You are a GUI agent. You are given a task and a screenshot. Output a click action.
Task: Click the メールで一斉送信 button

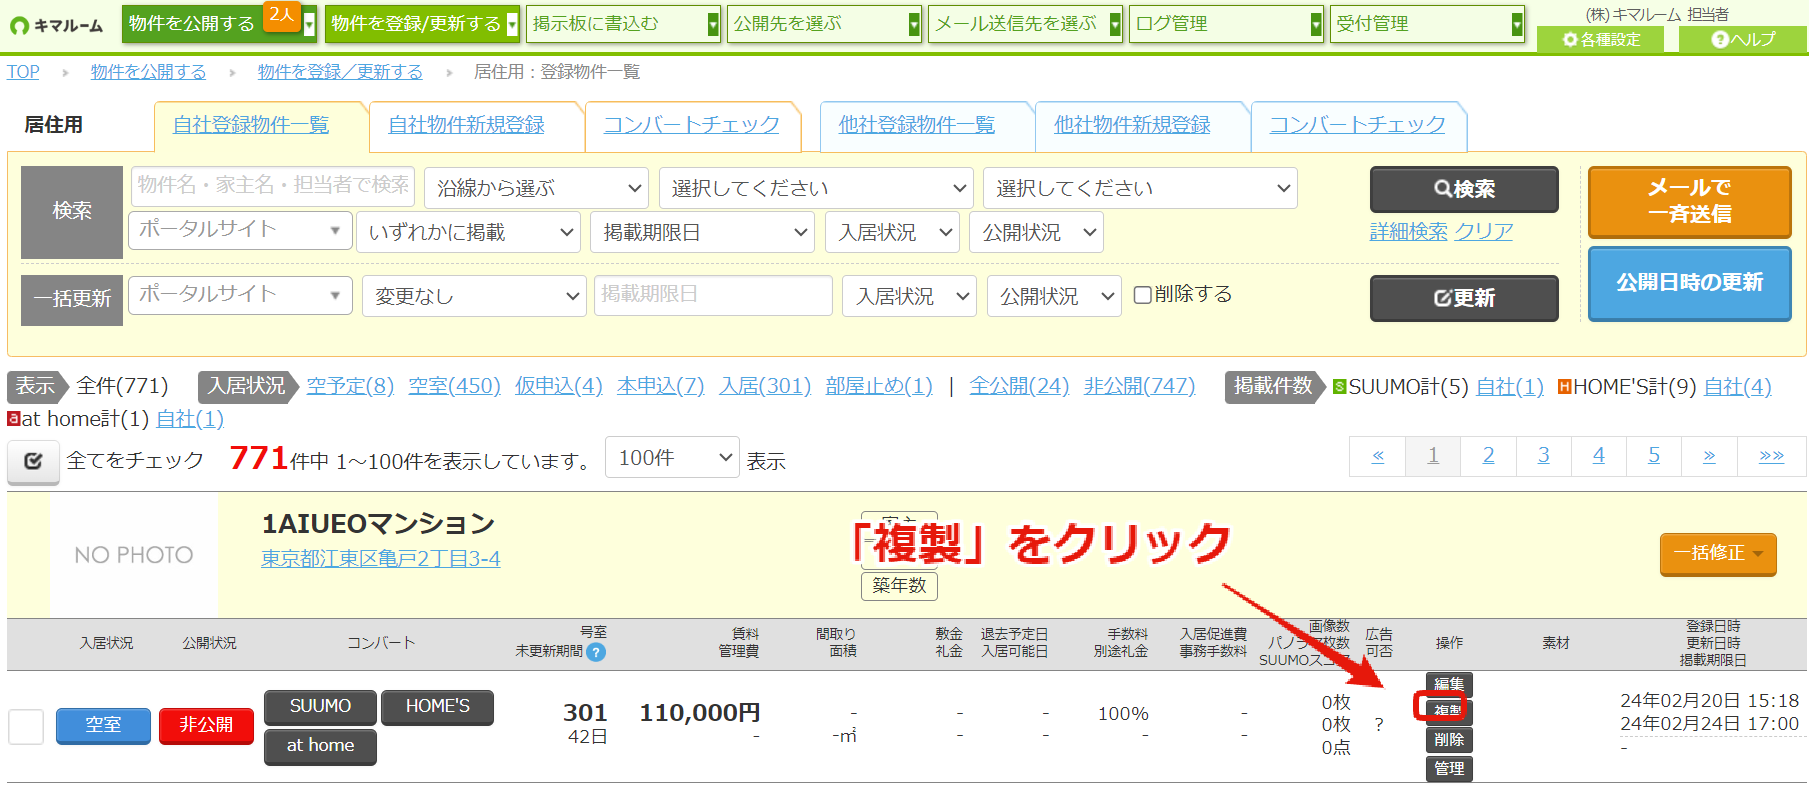click(1689, 201)
